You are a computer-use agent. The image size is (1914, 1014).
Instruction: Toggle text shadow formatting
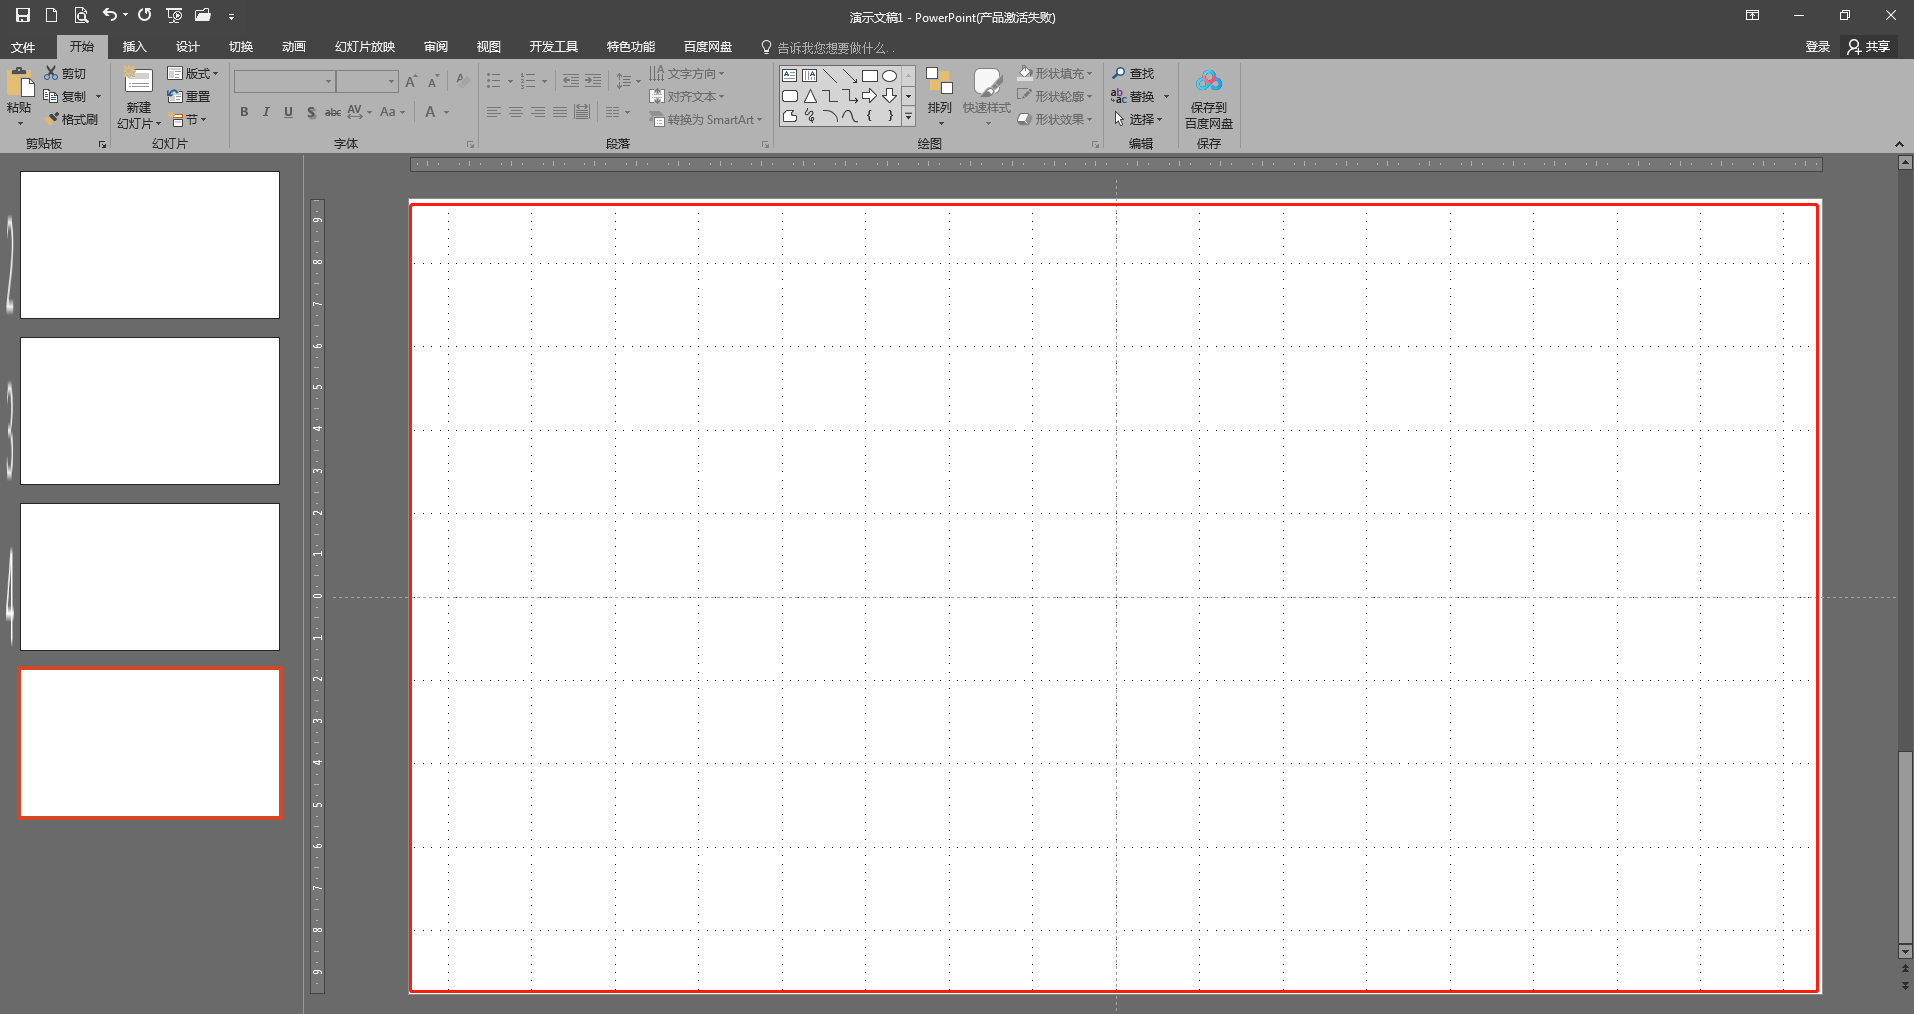[x=311, y=112]
